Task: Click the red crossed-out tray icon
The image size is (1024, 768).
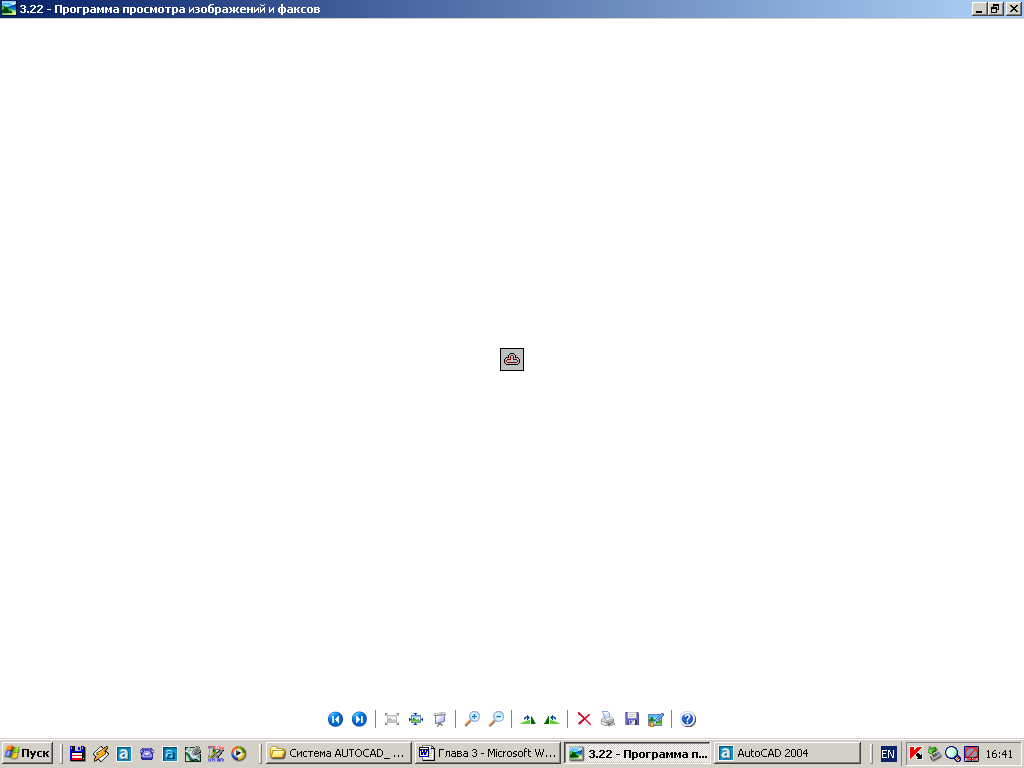Action: point(972,754)
